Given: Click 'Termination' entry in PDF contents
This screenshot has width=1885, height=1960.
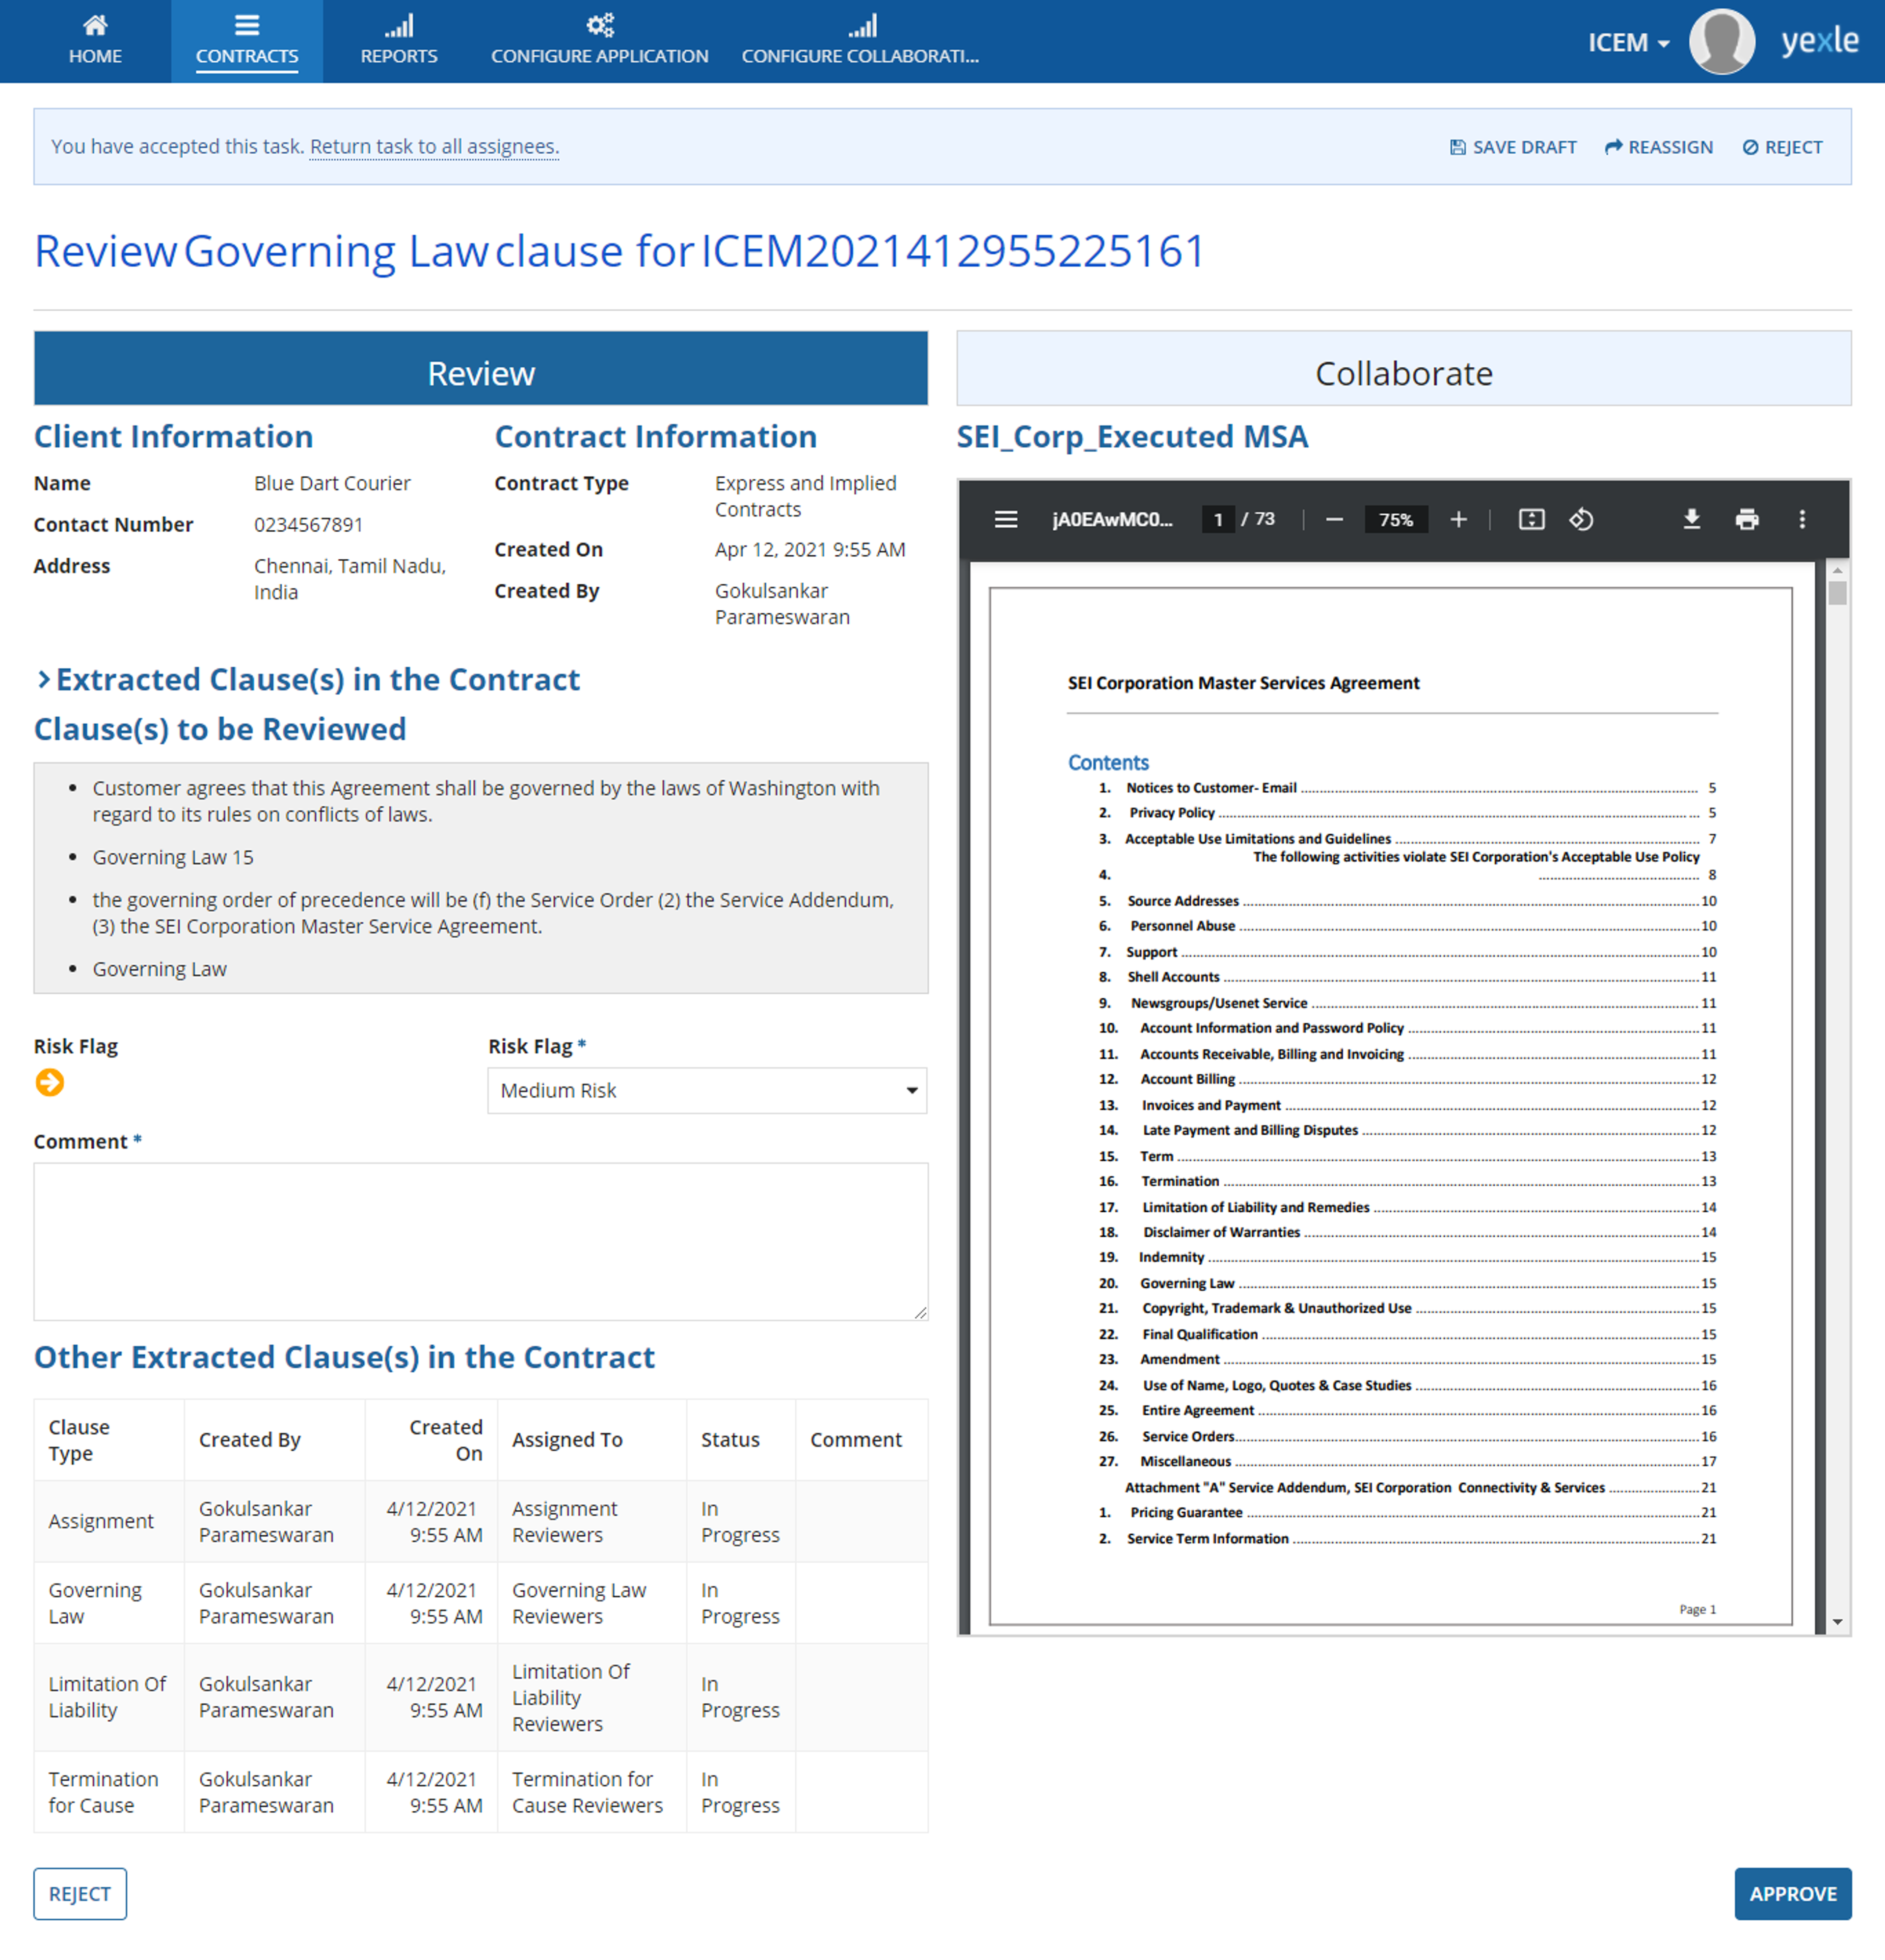Looking at the screenshot, I should click(x=1180, y=1181).
